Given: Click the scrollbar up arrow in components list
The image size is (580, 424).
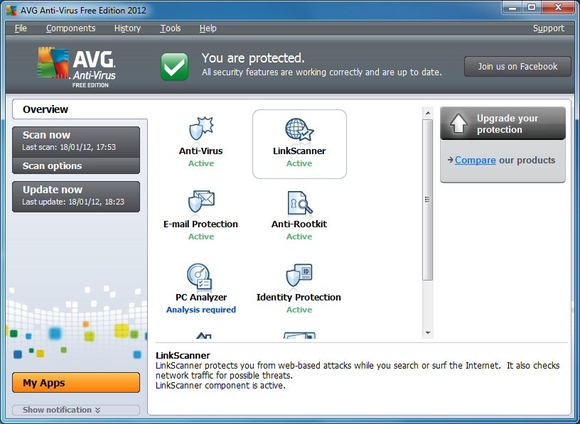Looking at the screenshot, I should click(428, 113).
